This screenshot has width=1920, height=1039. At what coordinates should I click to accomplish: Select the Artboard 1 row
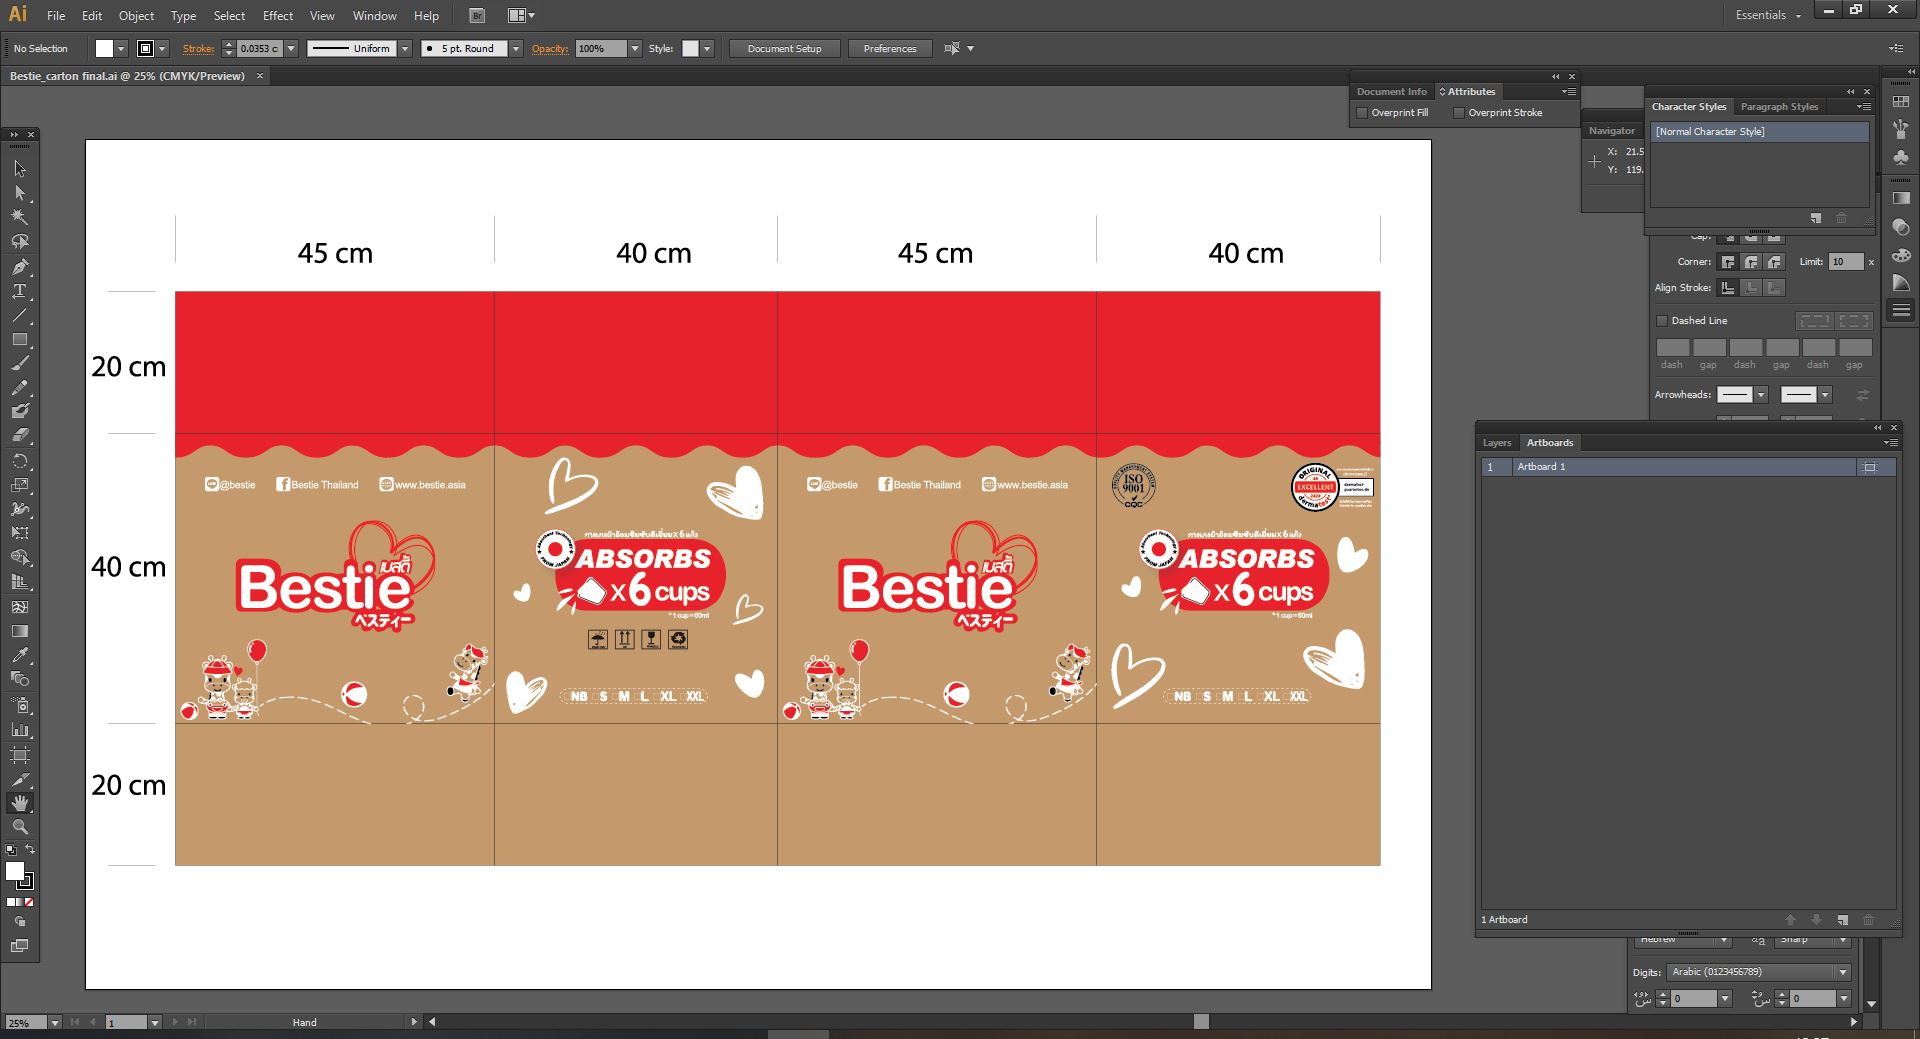pyautogui.click(x=1688, y=467)
